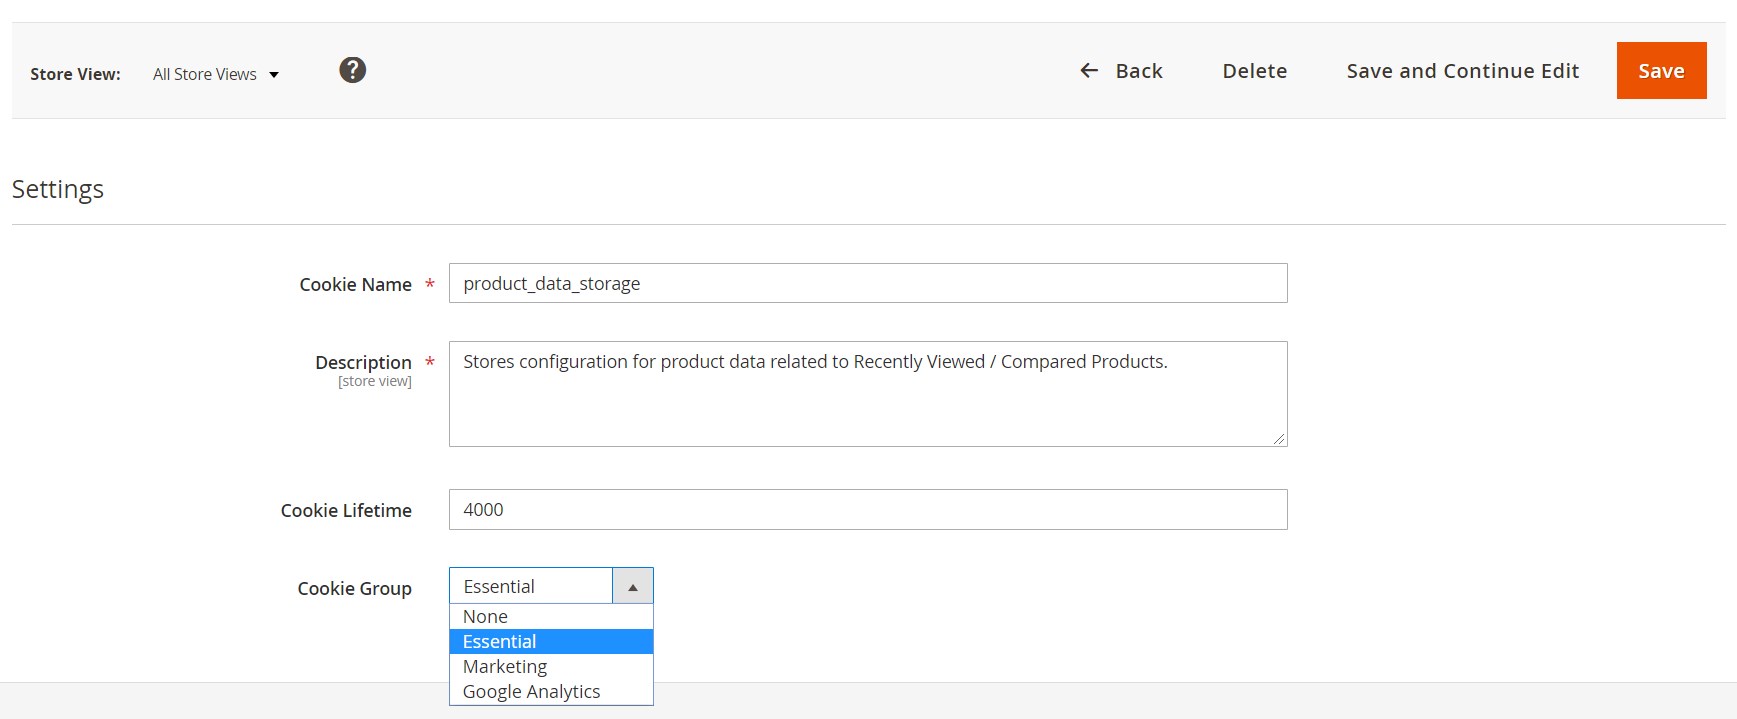Select None from the Cookie Group list
This screenshot has height=719, width=1737.
486,617
